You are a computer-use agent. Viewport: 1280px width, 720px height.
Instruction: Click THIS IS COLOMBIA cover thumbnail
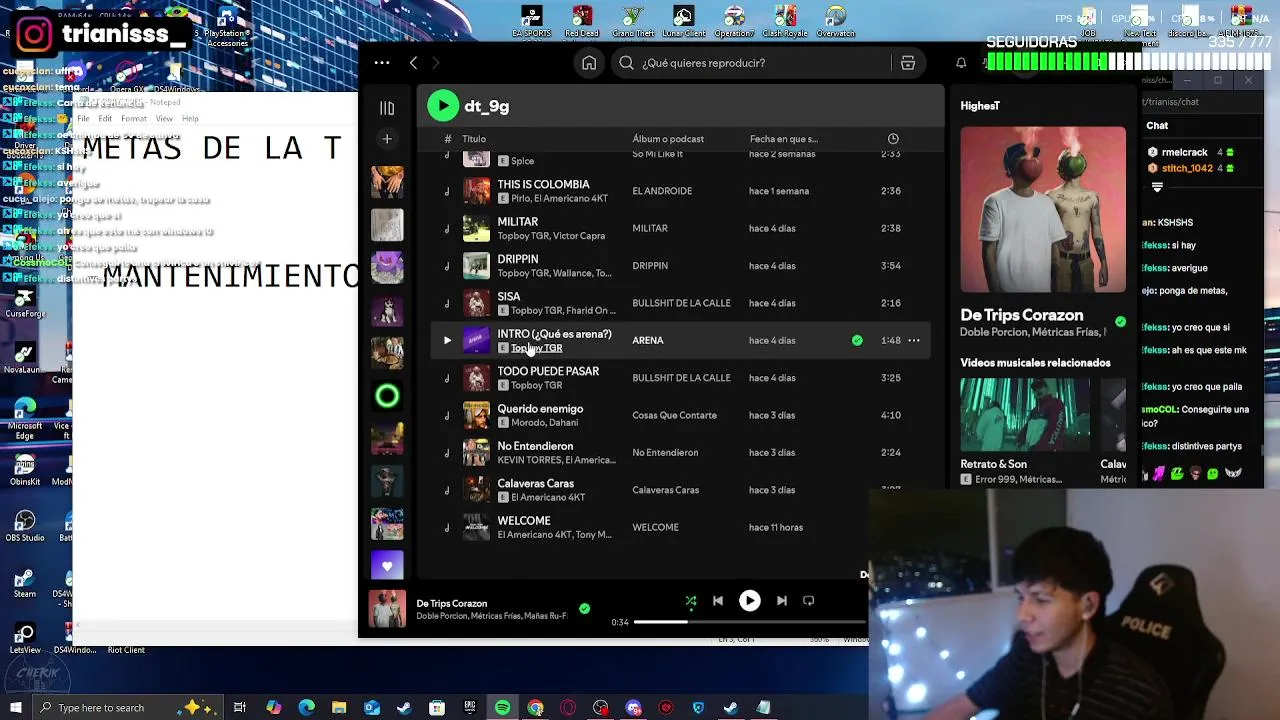476,191
